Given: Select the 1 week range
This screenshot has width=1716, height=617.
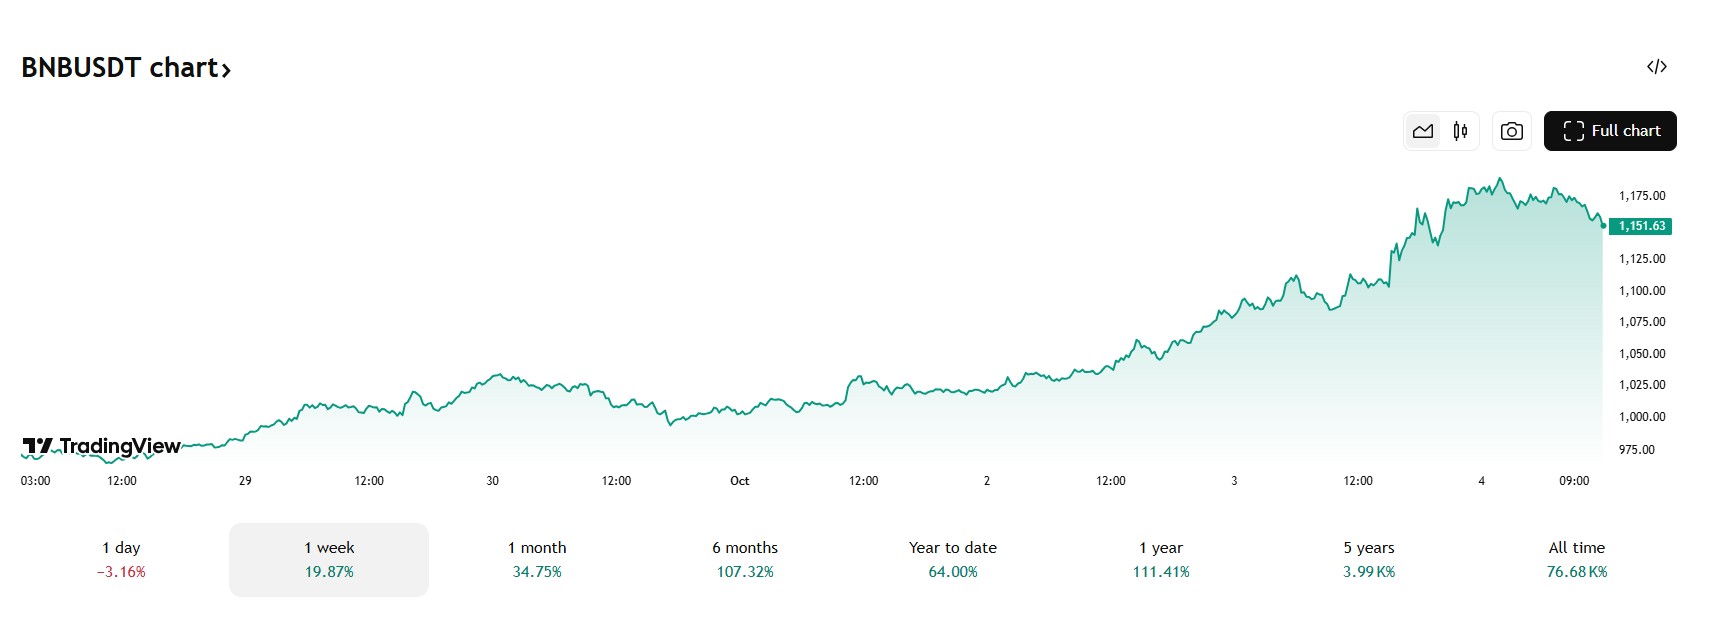Looking at the screenshot, I should coord(329,559).
